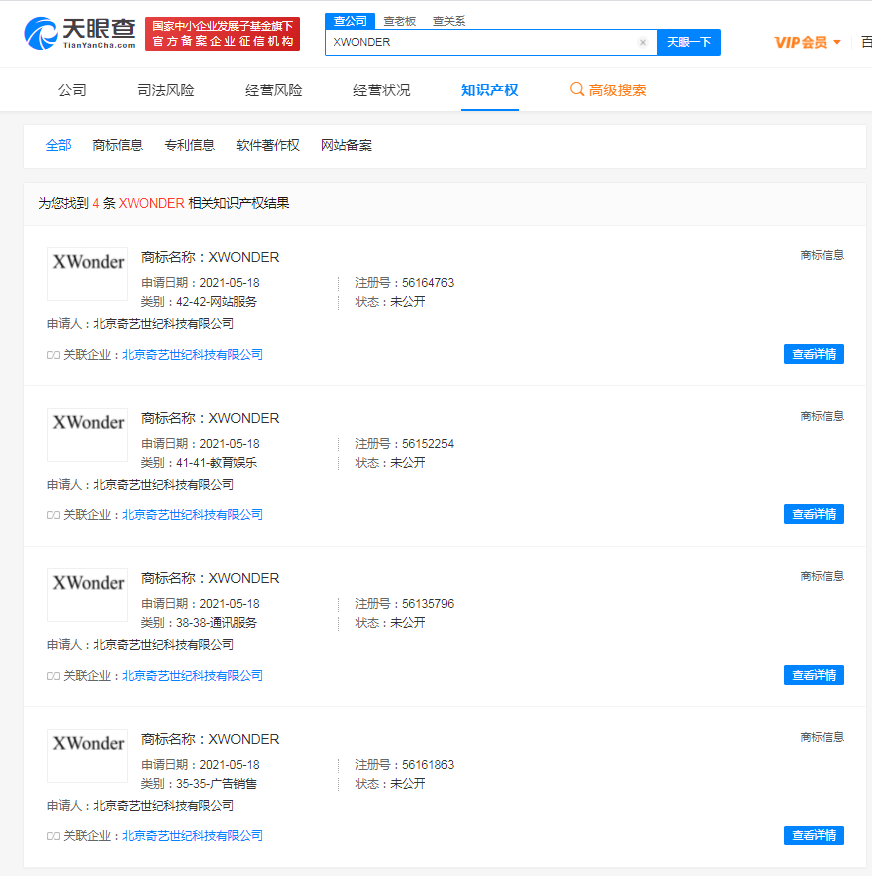
Task: Select the 查老板 search tab
Action: (x=399, y=21)
